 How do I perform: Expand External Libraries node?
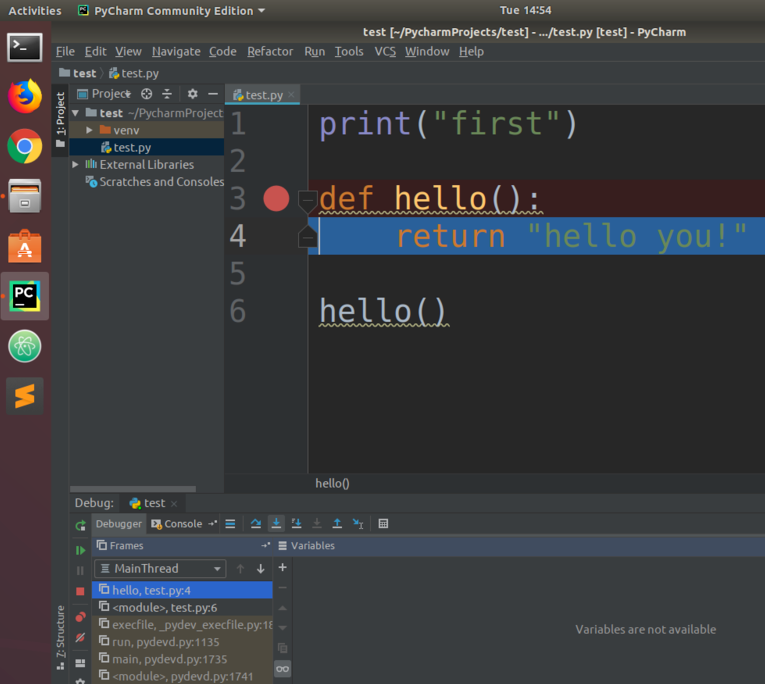click(75, 164)
